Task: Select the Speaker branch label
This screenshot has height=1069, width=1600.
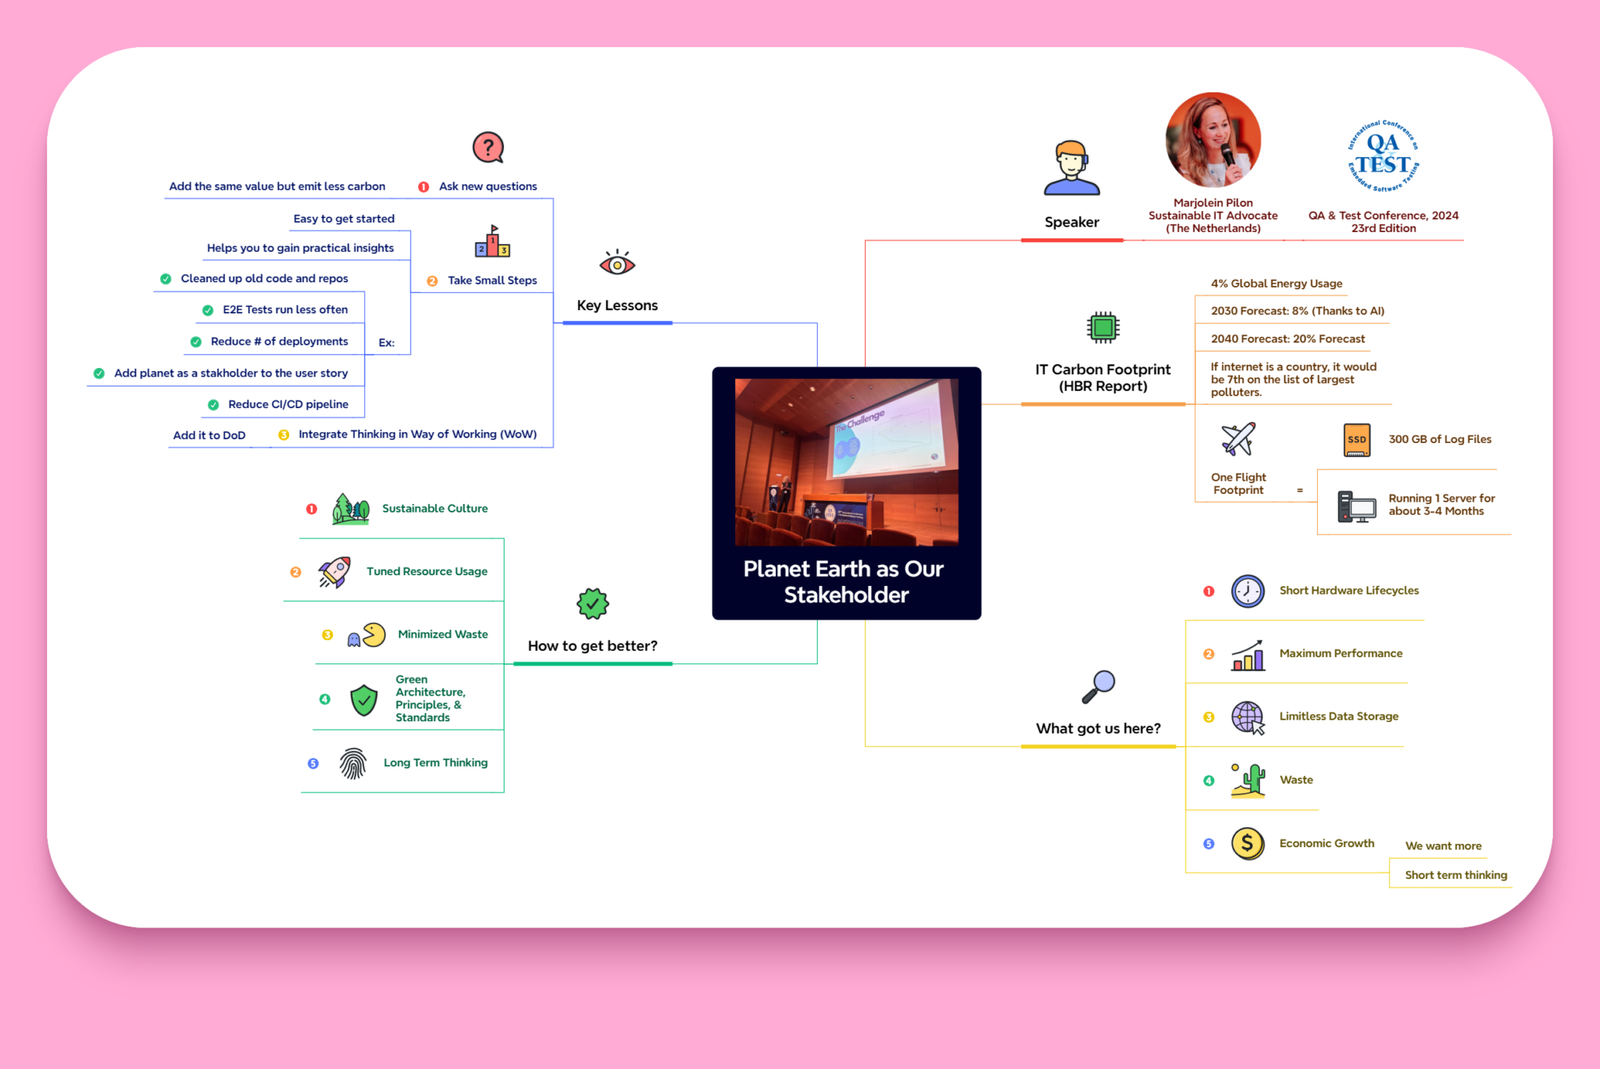Action: pos(1072,222)
